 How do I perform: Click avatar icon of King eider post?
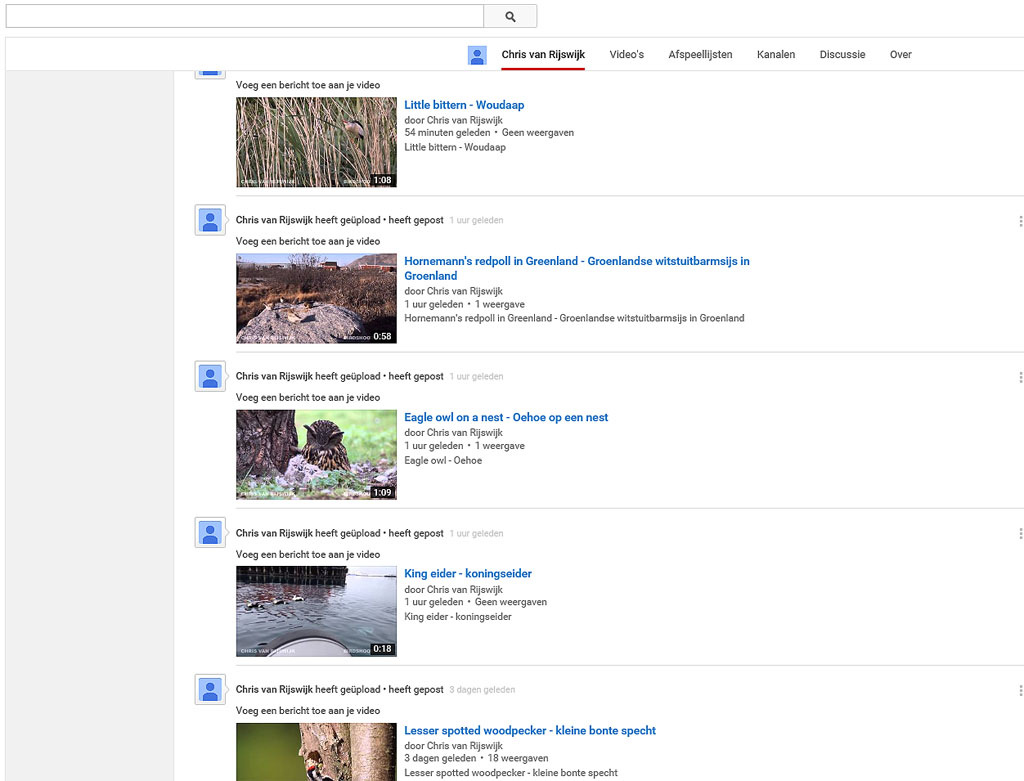[210, 533]
